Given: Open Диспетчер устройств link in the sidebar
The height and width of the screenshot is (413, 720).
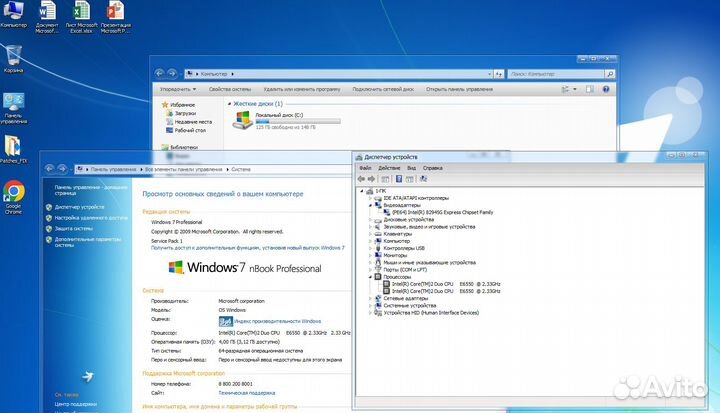Looking at the screenshot, I should pyautogui.click(x=79, y=207).
